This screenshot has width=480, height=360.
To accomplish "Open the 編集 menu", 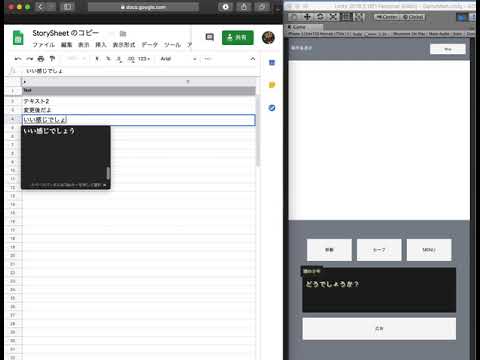I will [66, 45].
